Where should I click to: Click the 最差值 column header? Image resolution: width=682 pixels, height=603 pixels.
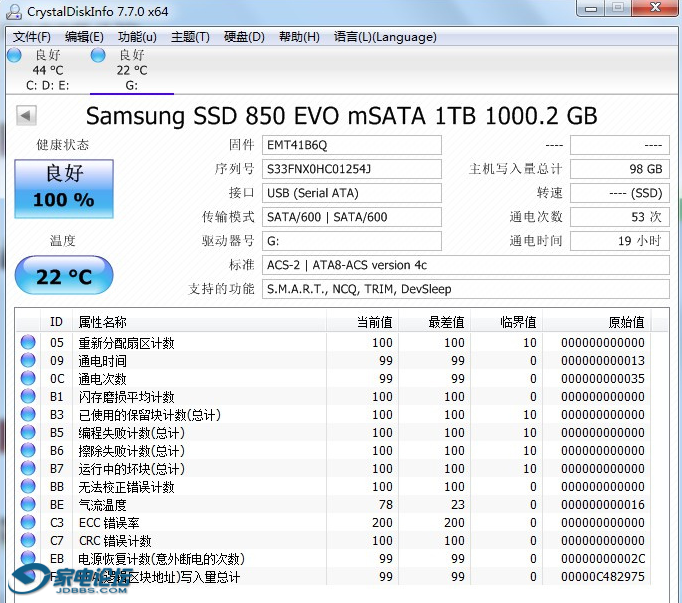pyautogui.click(x=434, y=322)
